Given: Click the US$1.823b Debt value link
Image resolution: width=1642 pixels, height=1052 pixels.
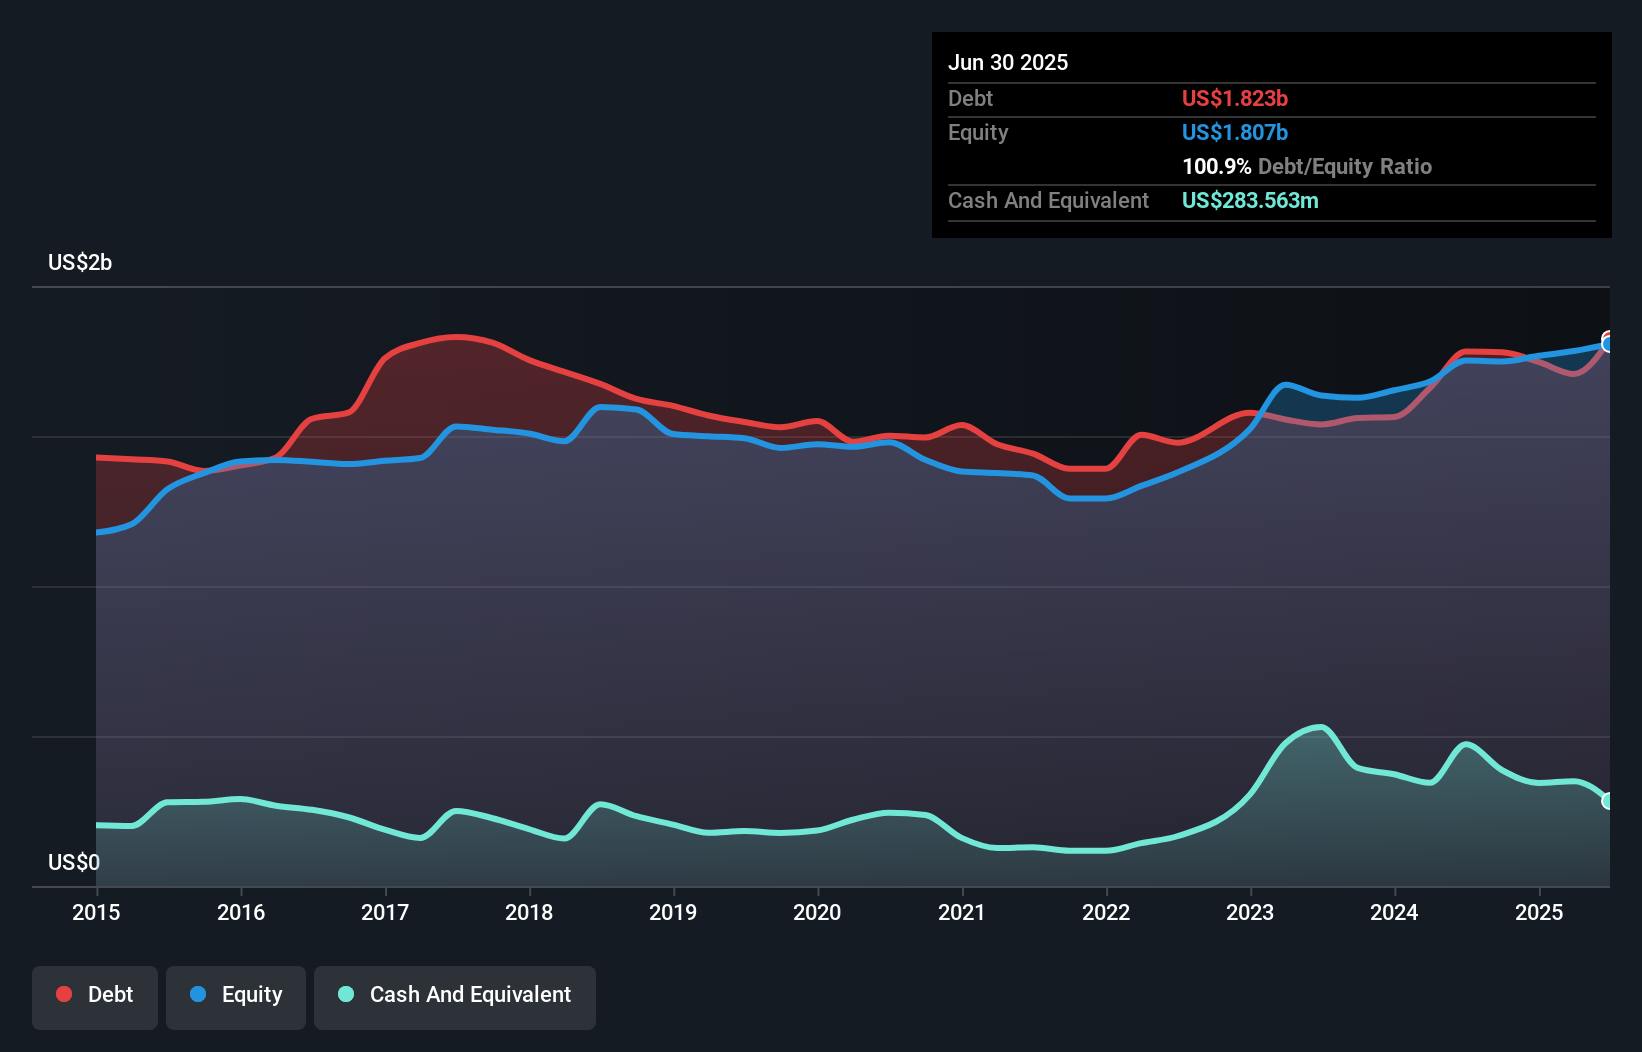Looking at the screenshot, I should (x=1235, y=98).
